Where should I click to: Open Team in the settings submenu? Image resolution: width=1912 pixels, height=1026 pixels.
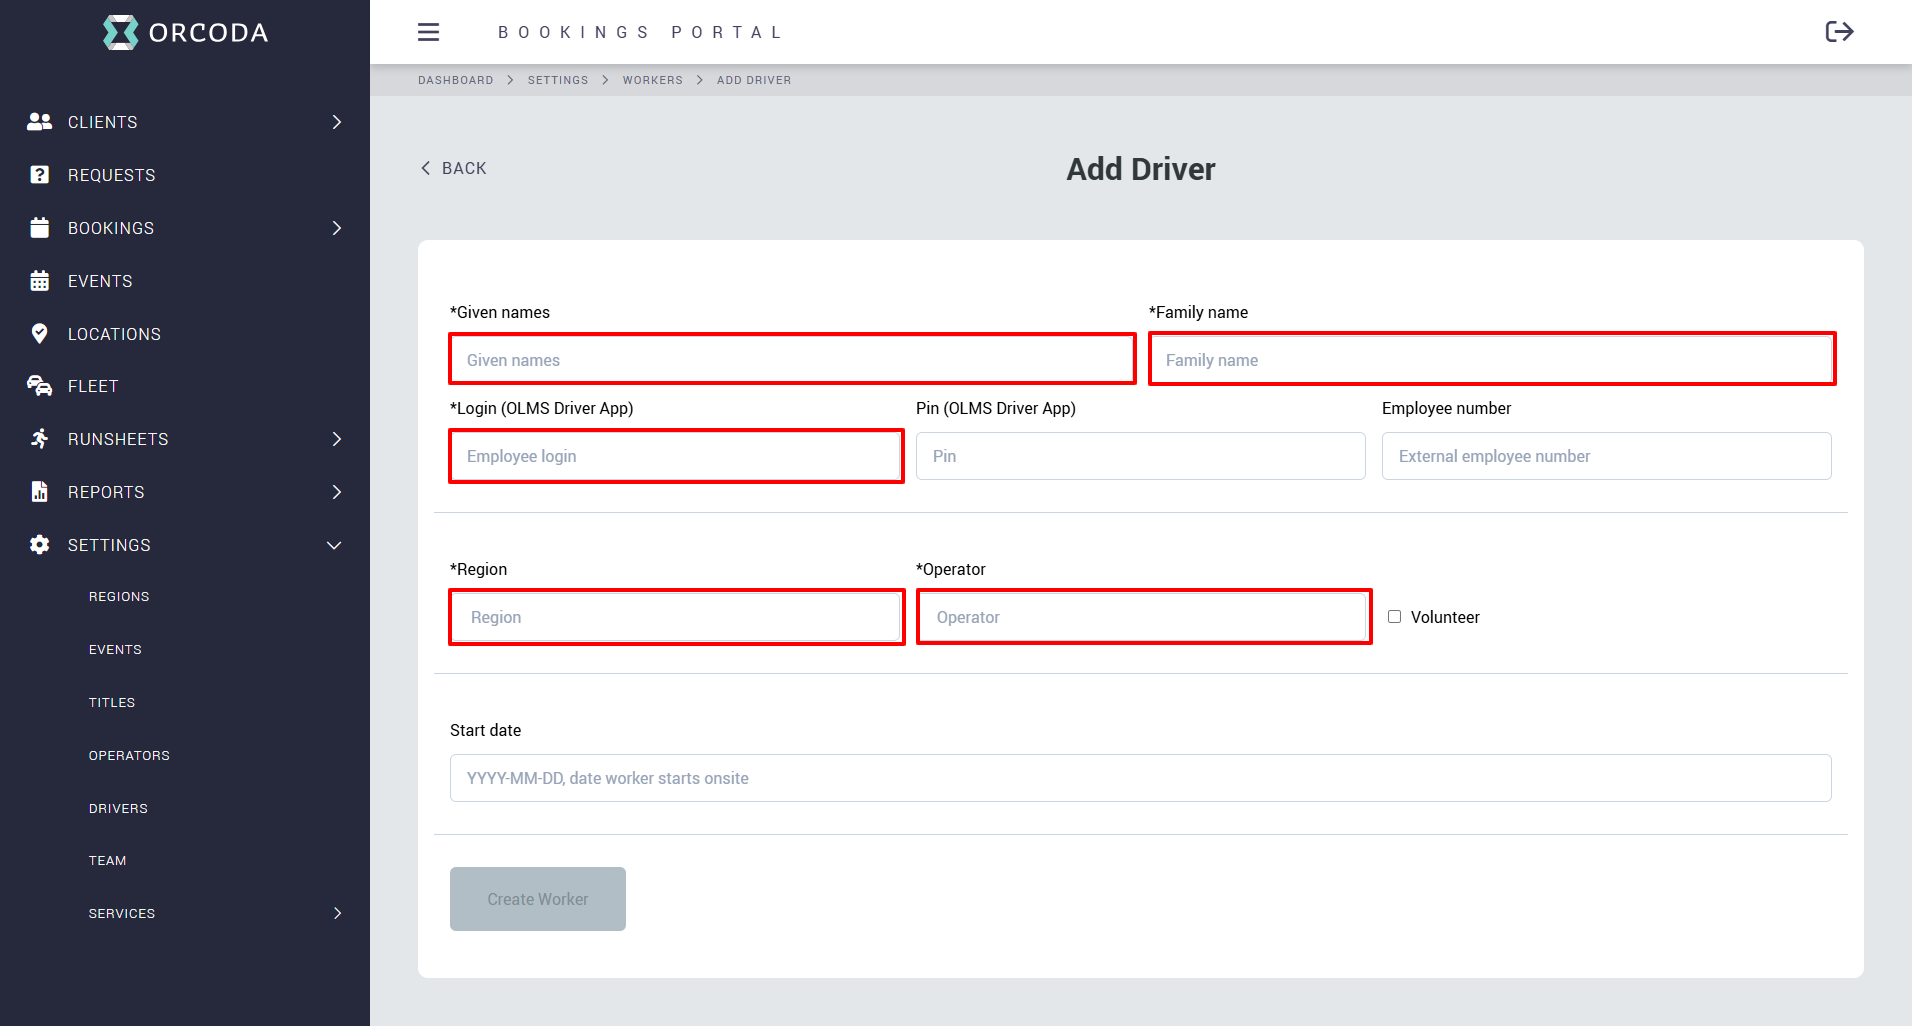coord(107,861)
